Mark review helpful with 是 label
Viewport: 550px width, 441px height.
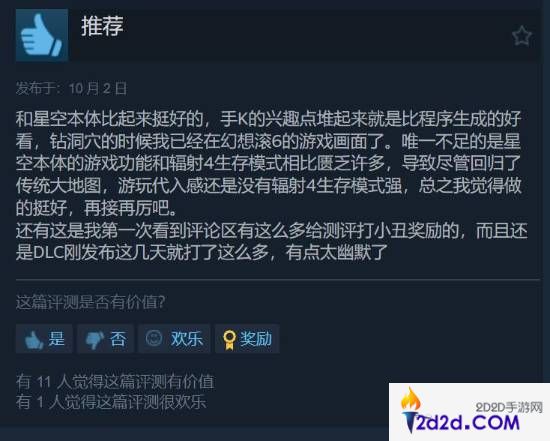click(x=57, y=339)
